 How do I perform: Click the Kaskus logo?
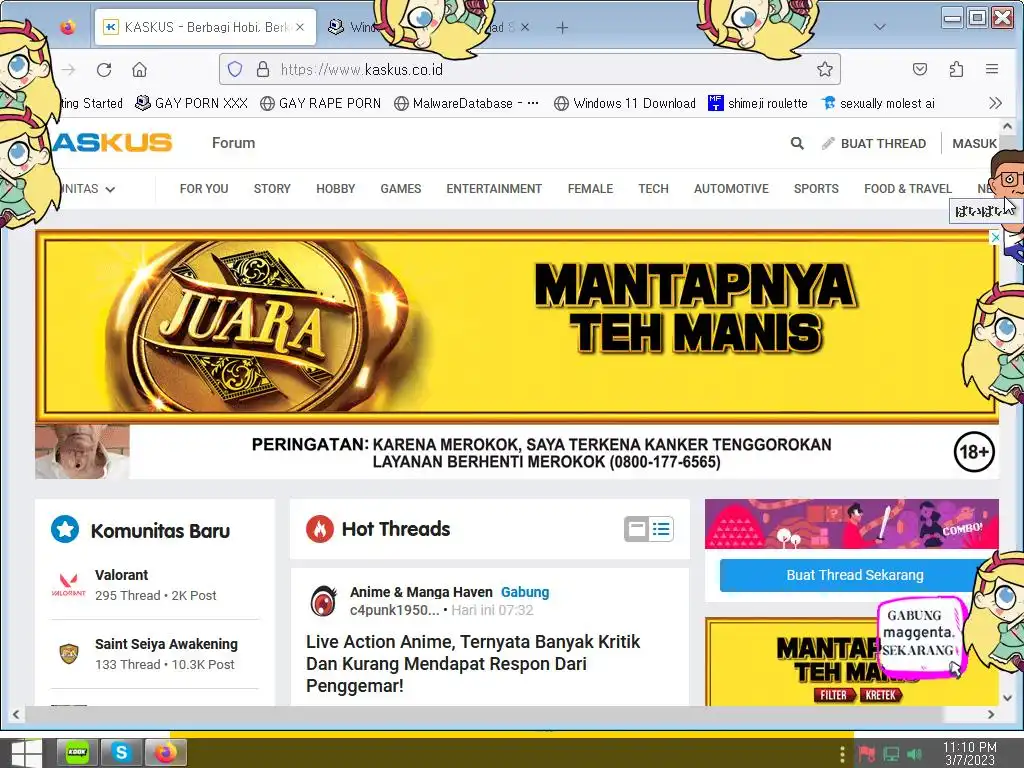tap(112, 143)
